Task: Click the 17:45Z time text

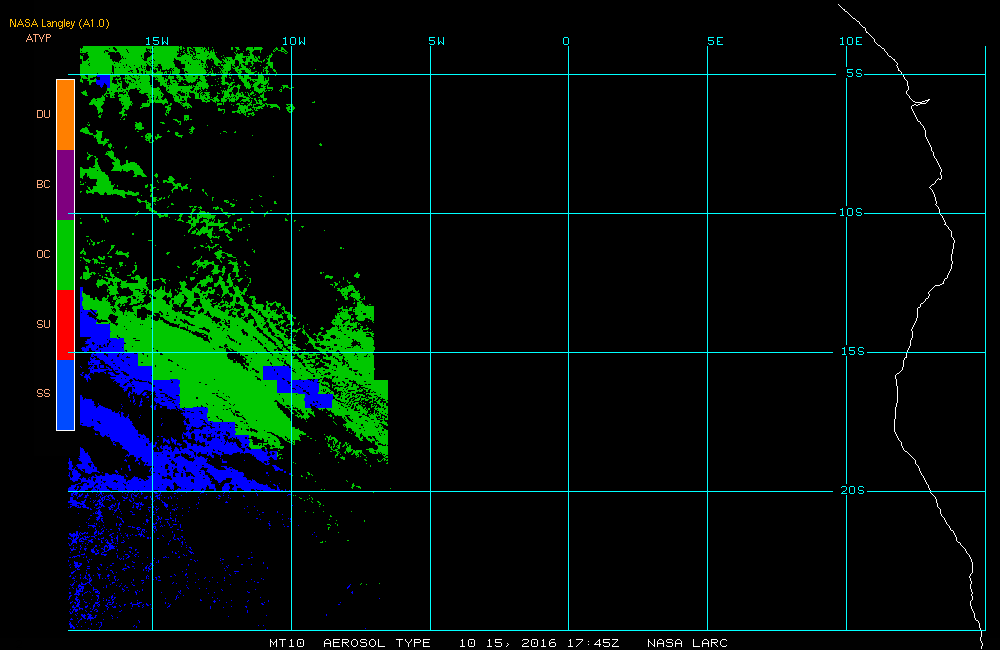Action: coord(592,643)
